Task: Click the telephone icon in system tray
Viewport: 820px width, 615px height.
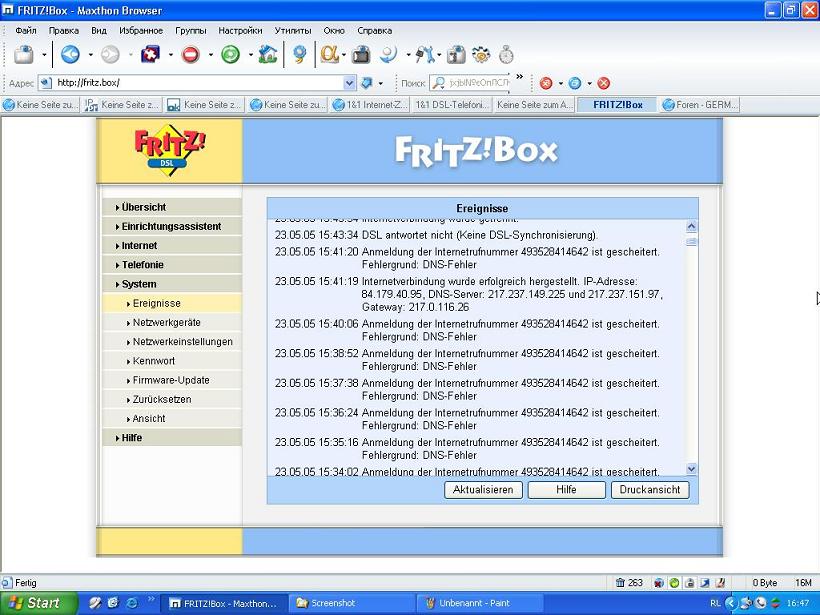Action: tap(761, 603)
